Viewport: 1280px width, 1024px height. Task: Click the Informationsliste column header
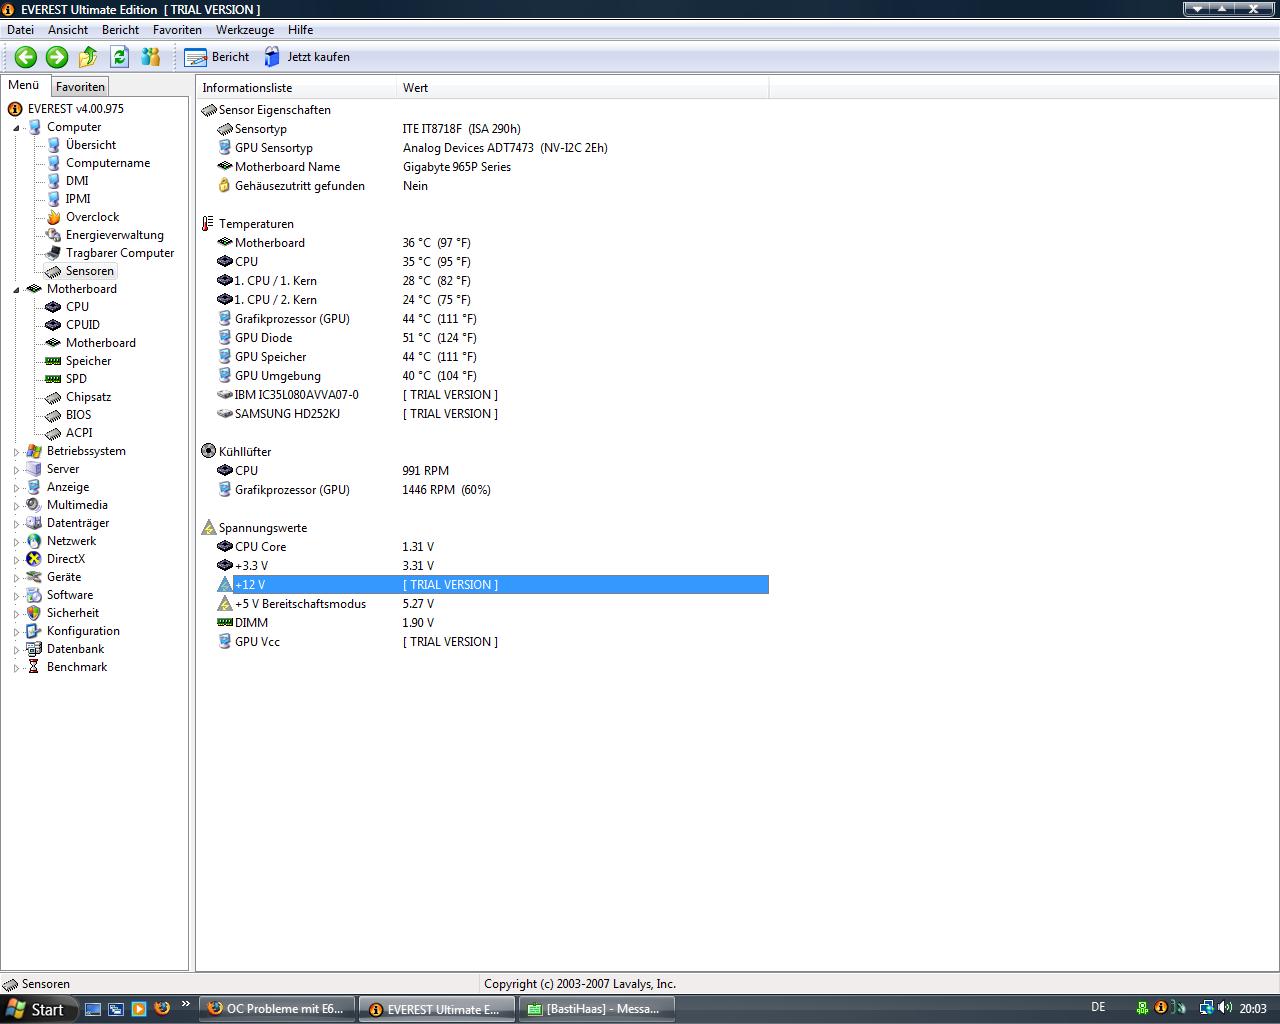297,88
